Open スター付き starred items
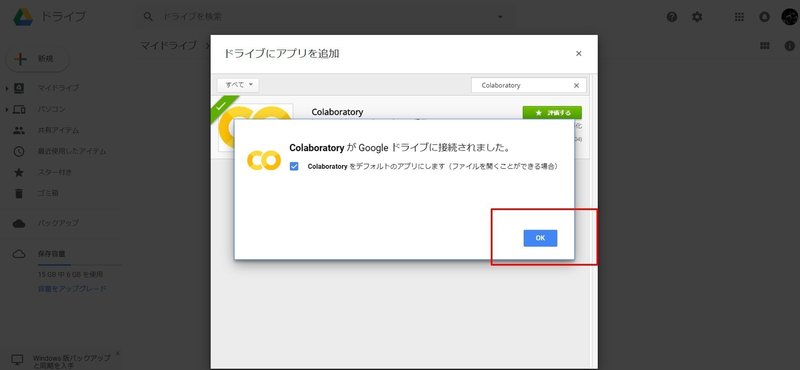Image resolution: width=800 pixels, height=370 pixels. coord(55,172)
